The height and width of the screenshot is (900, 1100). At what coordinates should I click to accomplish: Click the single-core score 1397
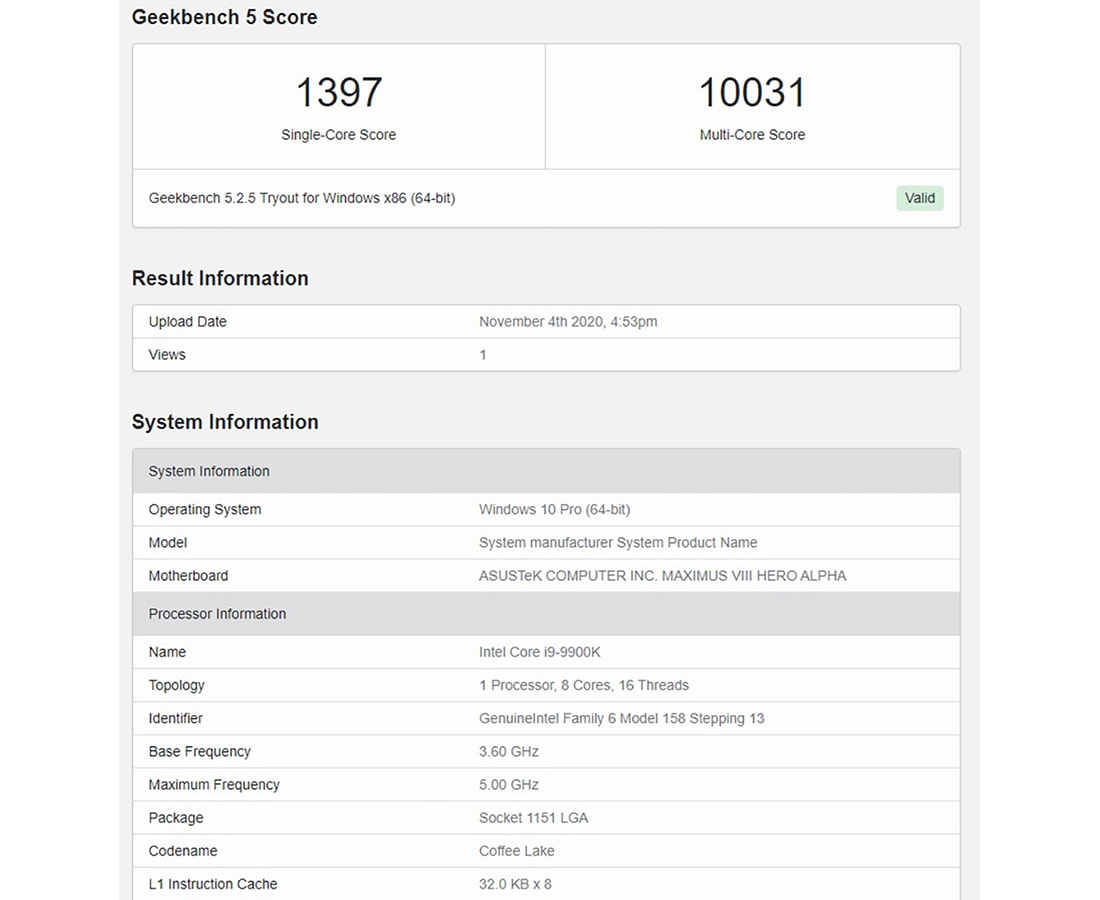tap(338, 93)
